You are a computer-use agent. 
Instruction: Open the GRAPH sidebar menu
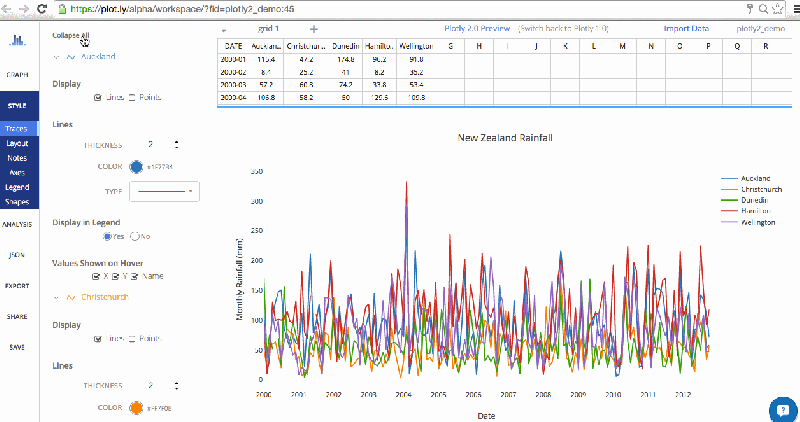(17, 75)
